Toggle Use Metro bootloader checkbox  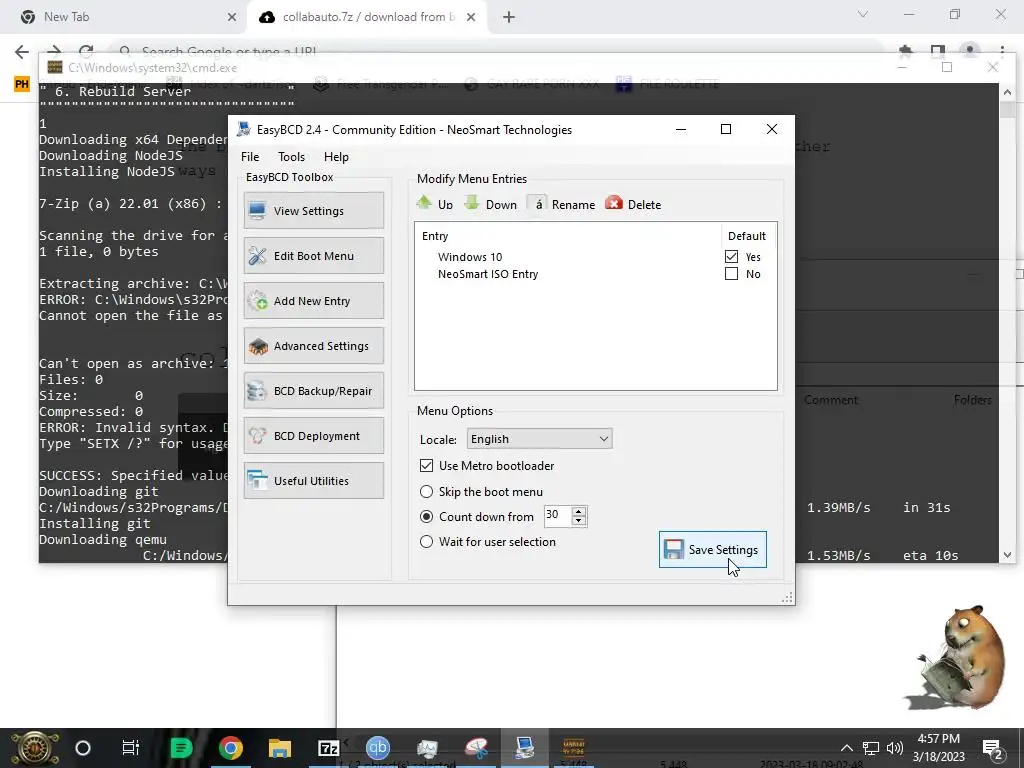click(x=426, y=466)
